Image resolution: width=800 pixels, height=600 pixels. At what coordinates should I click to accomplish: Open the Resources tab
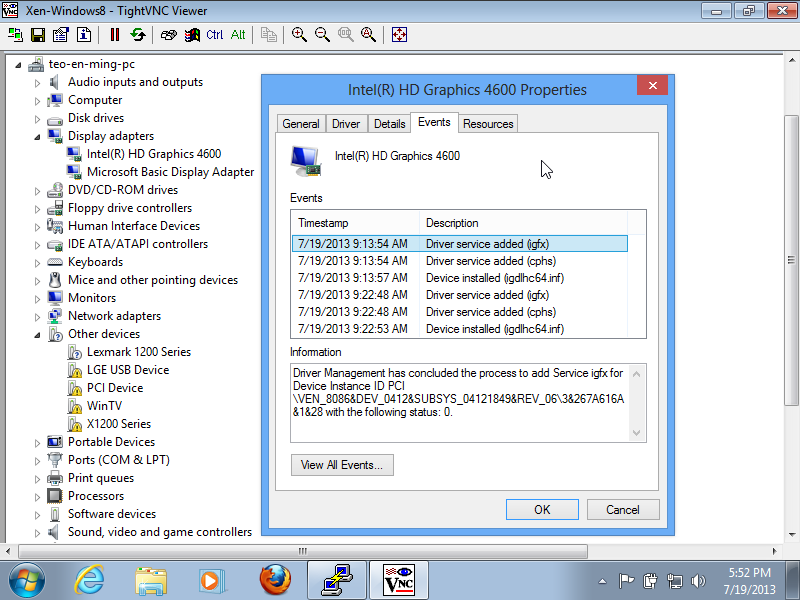tap(488, 124)
